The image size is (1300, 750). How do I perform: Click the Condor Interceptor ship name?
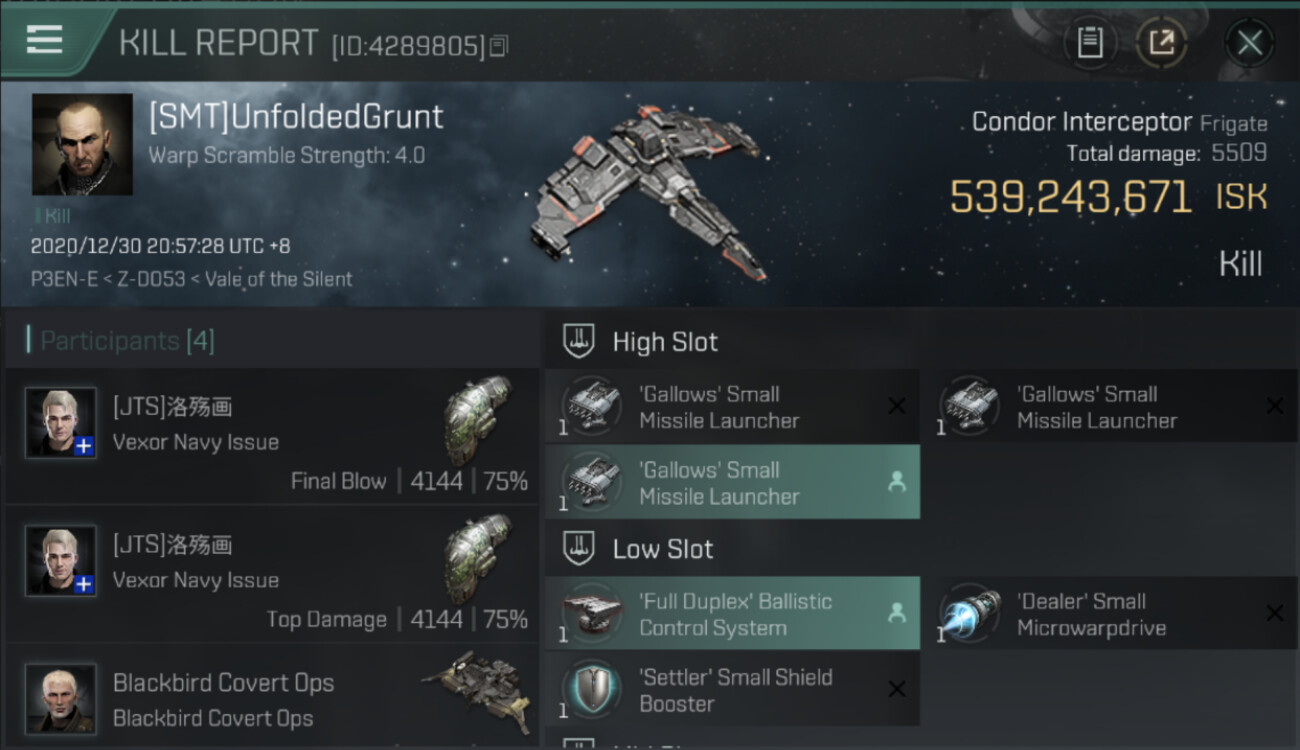(1082, 123)
